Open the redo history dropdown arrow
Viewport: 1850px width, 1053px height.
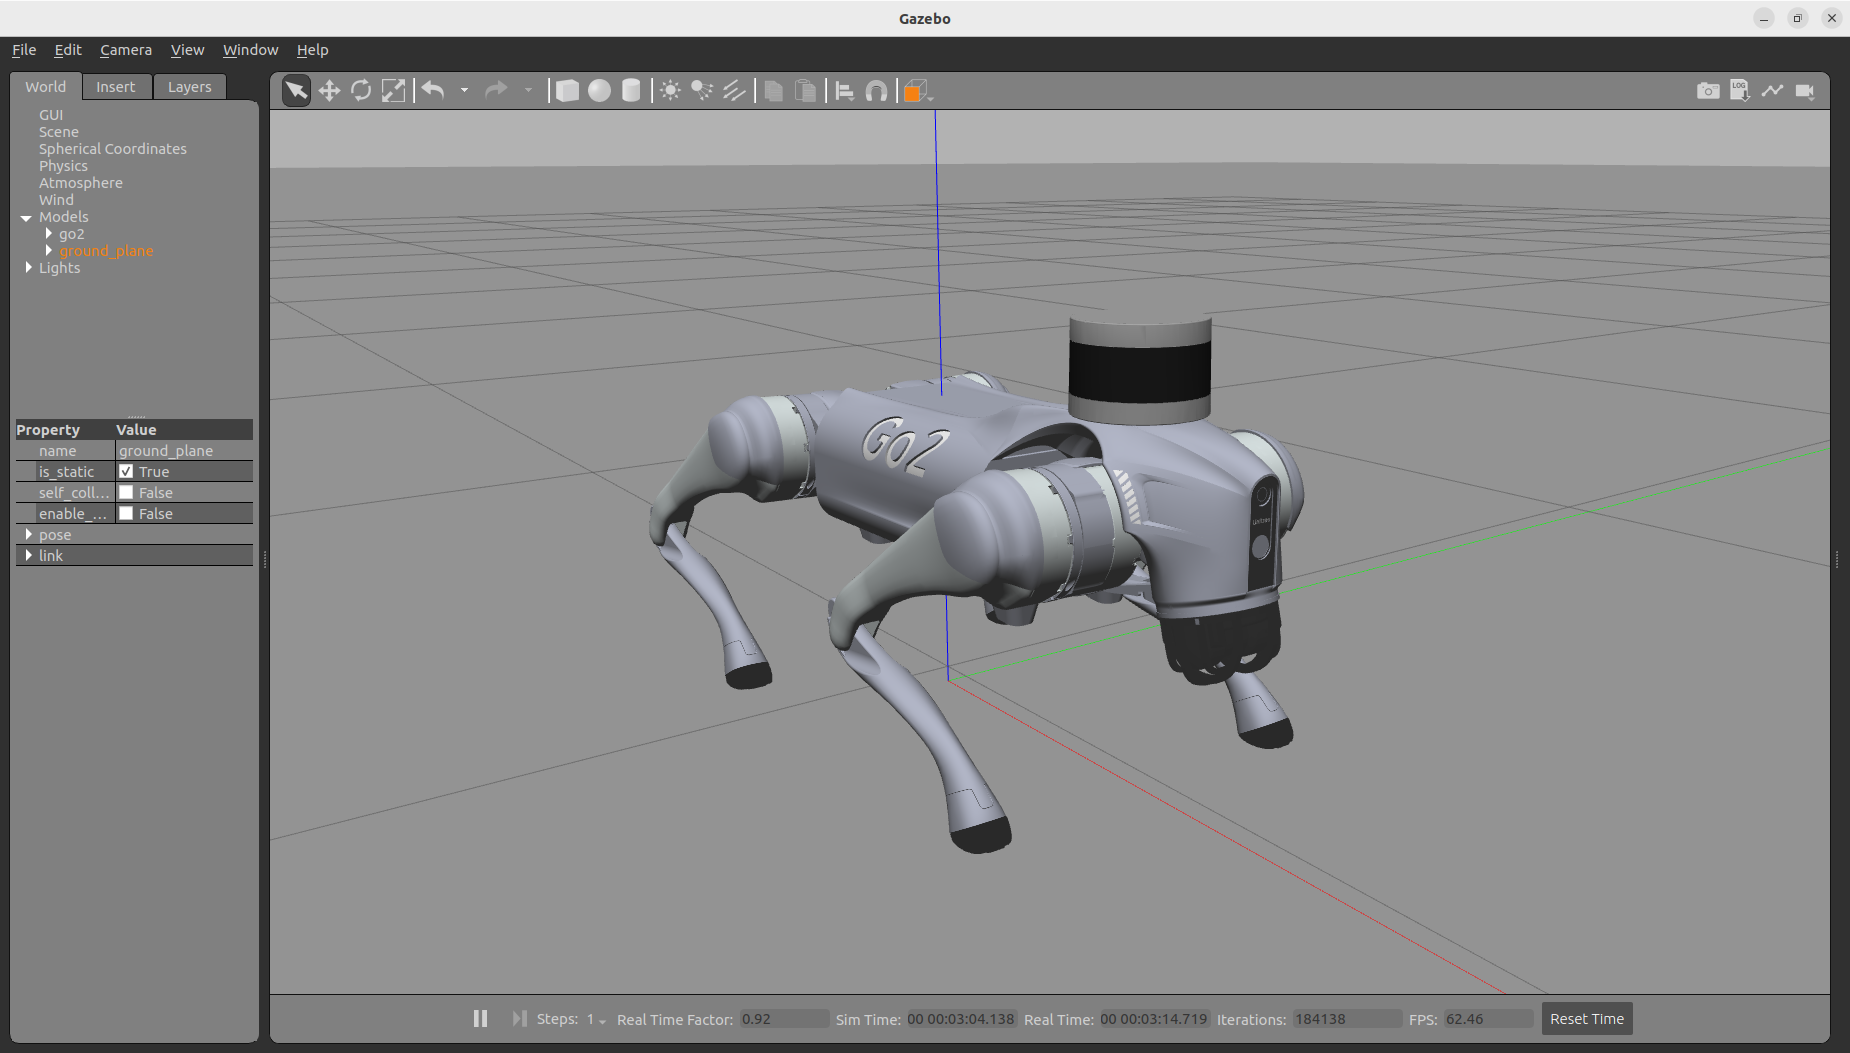pos(528,91)
